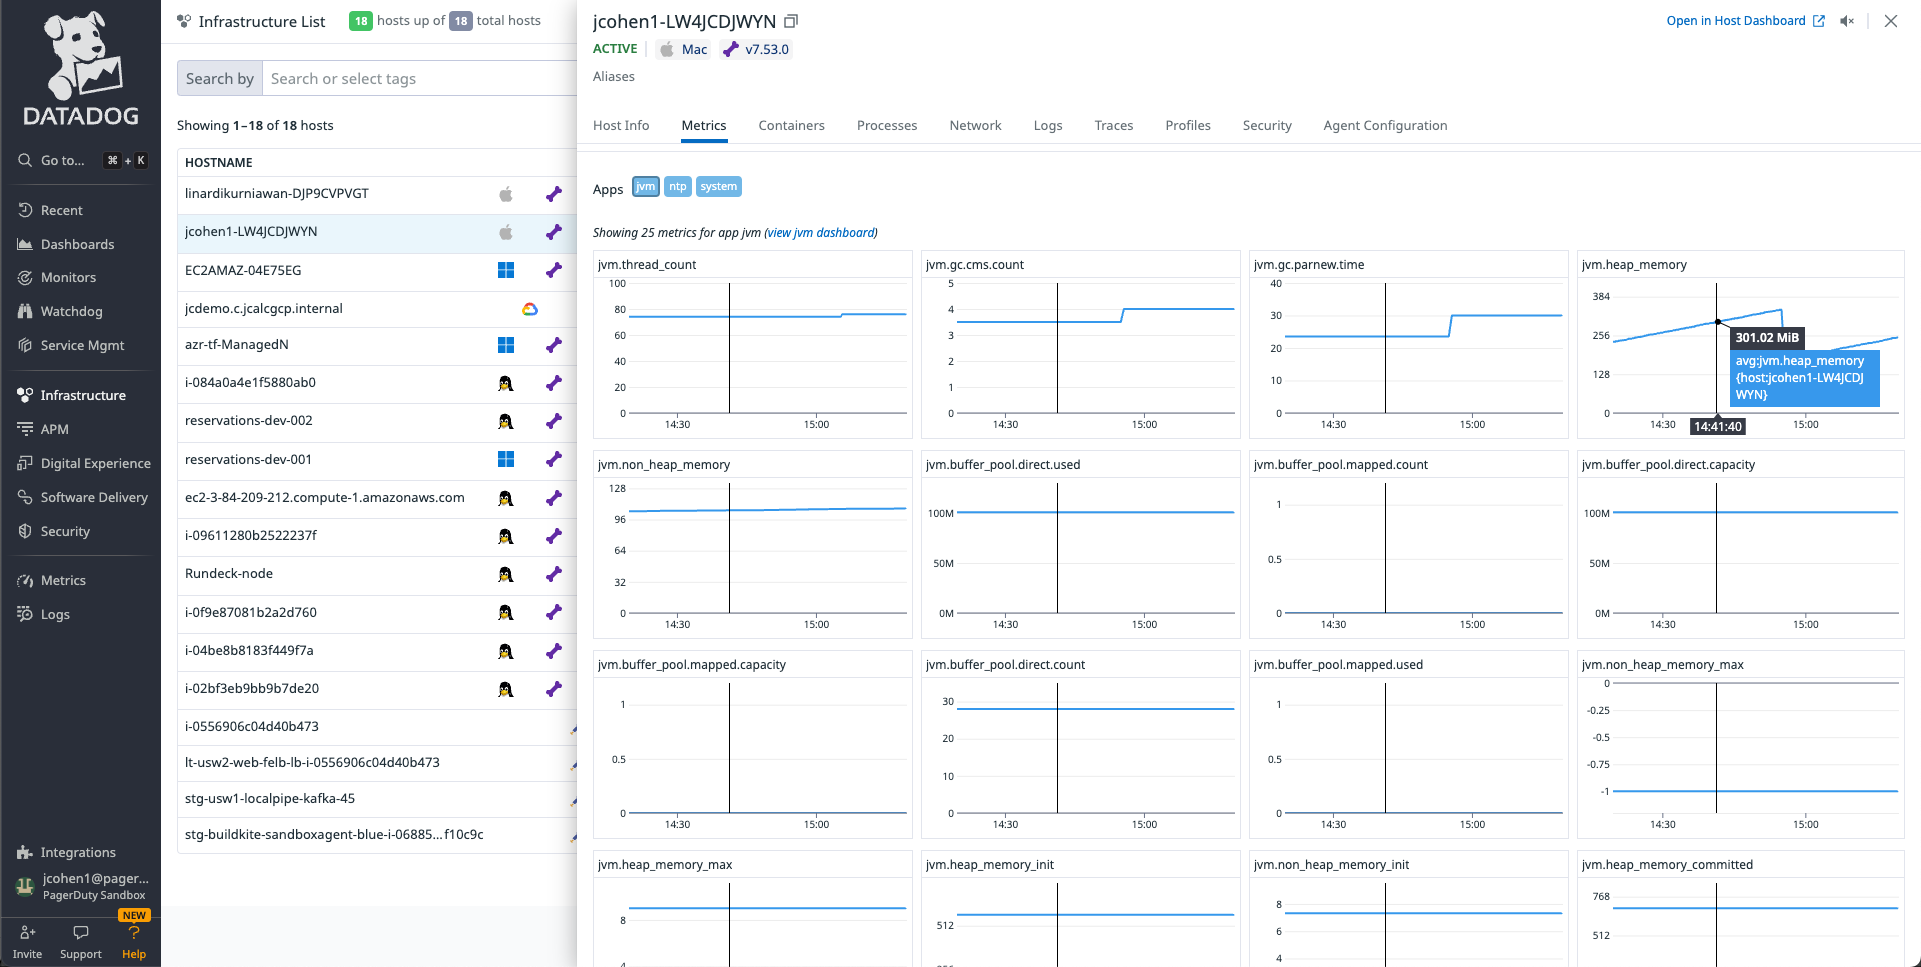The height and width of the screenshot is (967, 1921).
Task: Click the Security shield icon in sidebar
Action: pyautogui.click(x=25, y=531)
